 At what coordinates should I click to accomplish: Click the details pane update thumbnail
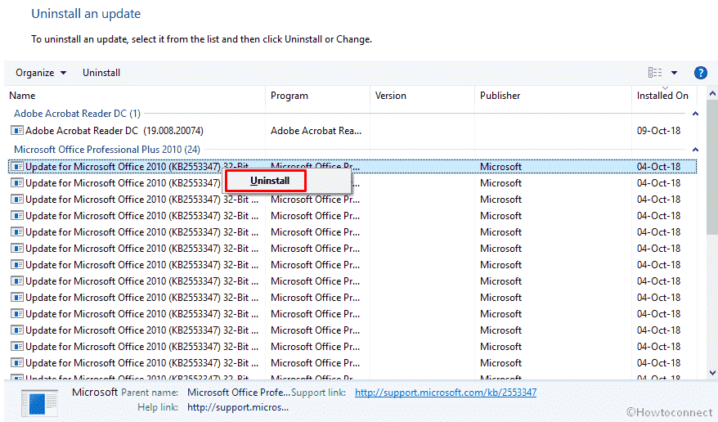click(x=39, y=404)
